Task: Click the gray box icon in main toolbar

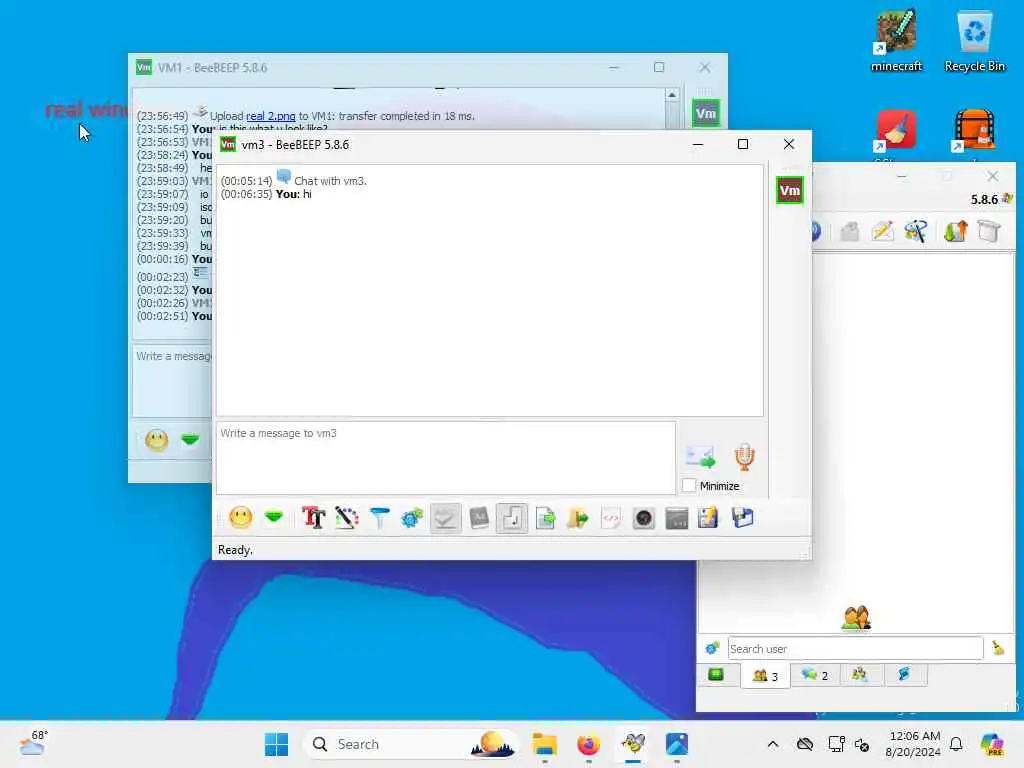Action: tap(849, 231)
